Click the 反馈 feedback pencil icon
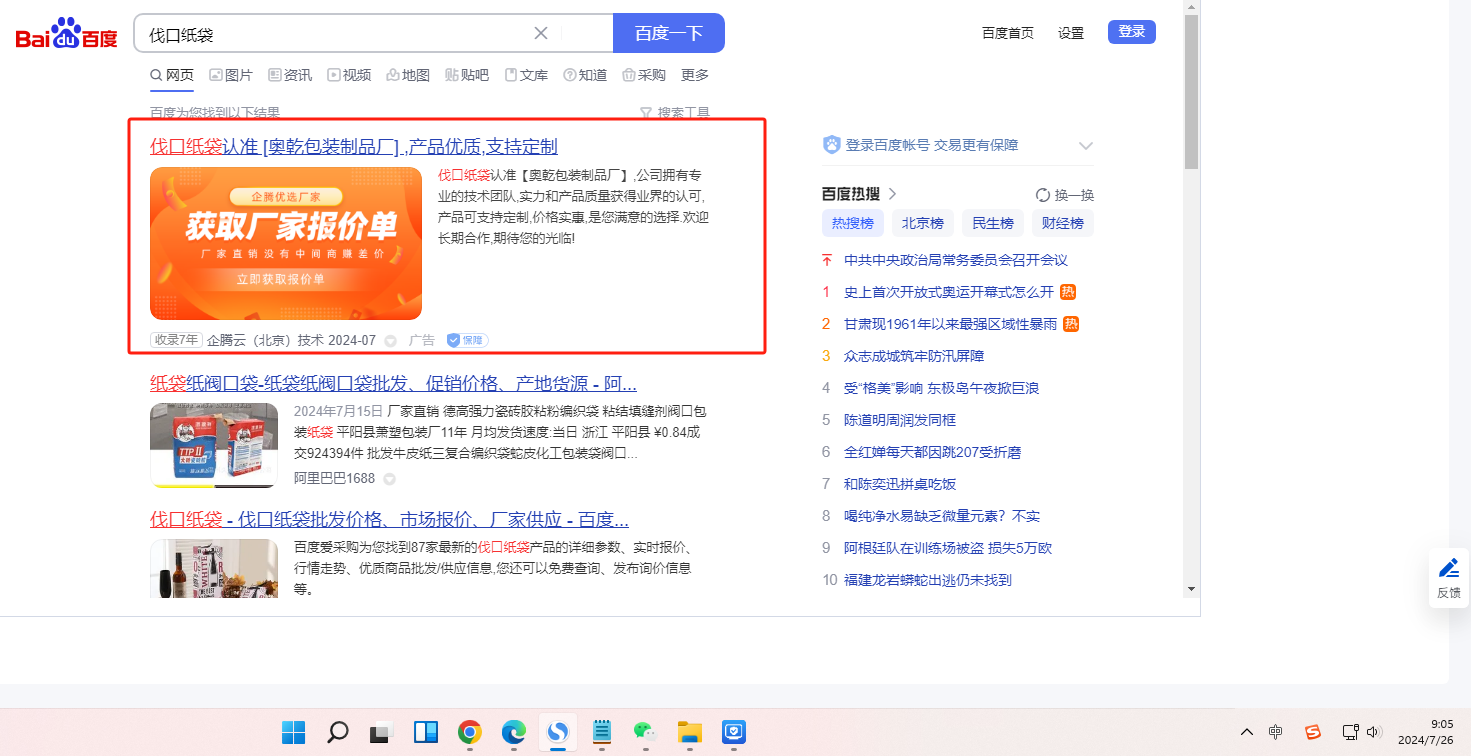Viewport: 1471px width, 756px height. point(1448,569)
